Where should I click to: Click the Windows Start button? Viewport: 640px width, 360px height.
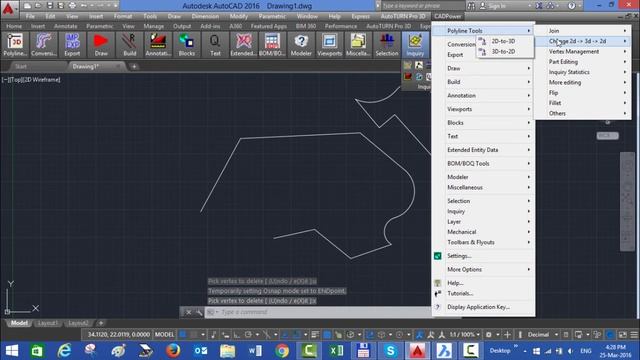pyautogui.click(x=12, y=351)
